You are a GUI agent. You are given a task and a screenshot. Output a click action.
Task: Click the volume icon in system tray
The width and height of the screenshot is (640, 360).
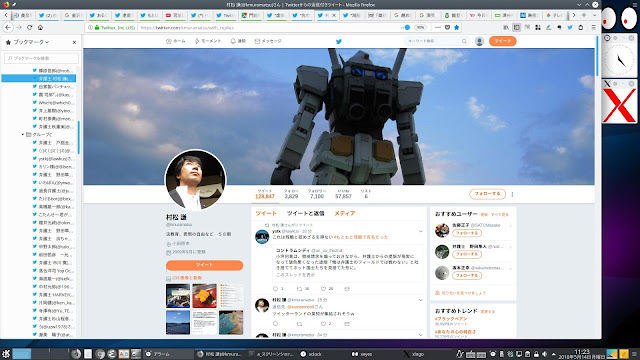coord(544,354)
